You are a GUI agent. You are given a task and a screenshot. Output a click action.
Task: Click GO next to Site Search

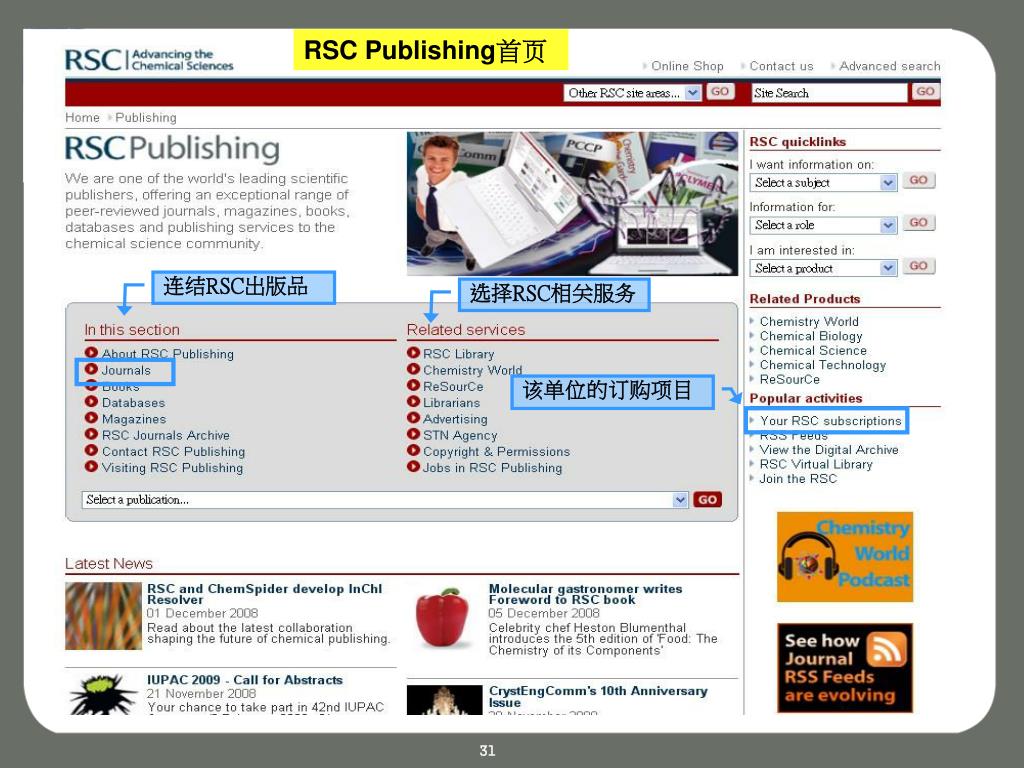coord(925,92)
